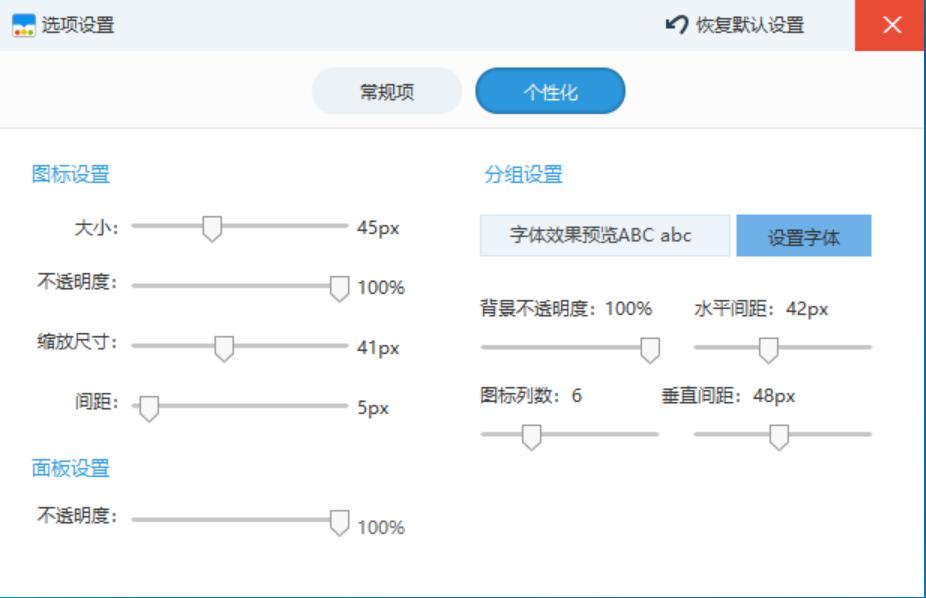The height and width of the screenshot is (598, 926).
Task: Click the 面板设置 section heading
Action: 70,468
